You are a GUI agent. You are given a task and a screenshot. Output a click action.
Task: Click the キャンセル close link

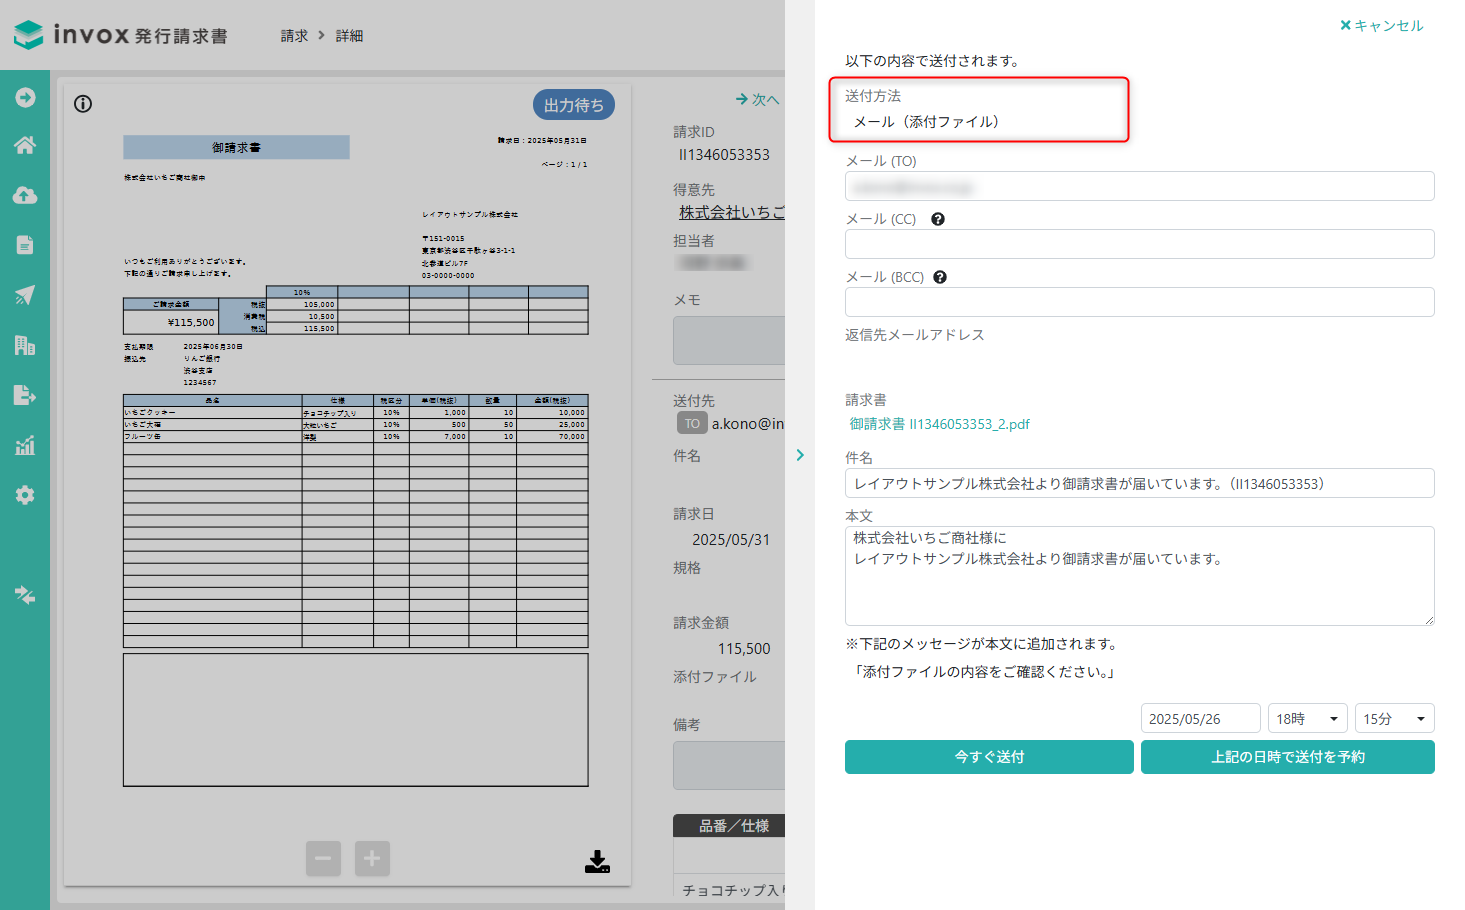pyautogui.click(x=1381, y=26)
